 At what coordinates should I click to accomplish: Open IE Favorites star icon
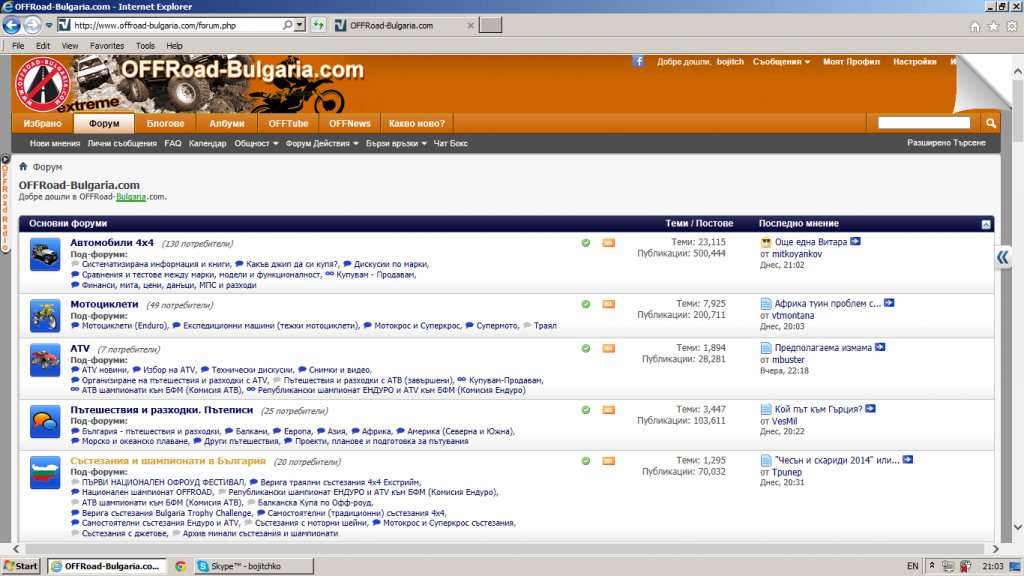coord(993,26)
